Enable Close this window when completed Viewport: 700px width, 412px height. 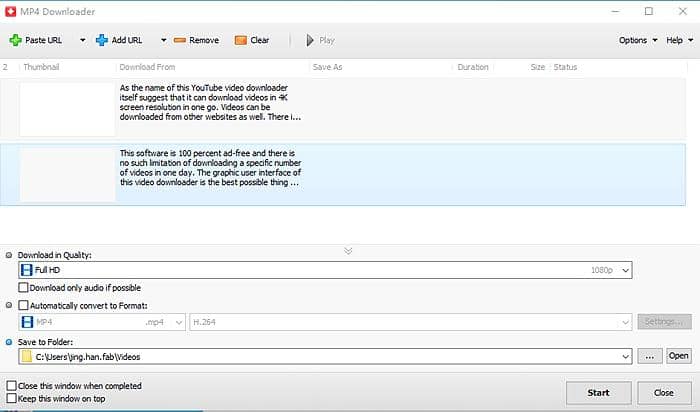tap(12, 385)
